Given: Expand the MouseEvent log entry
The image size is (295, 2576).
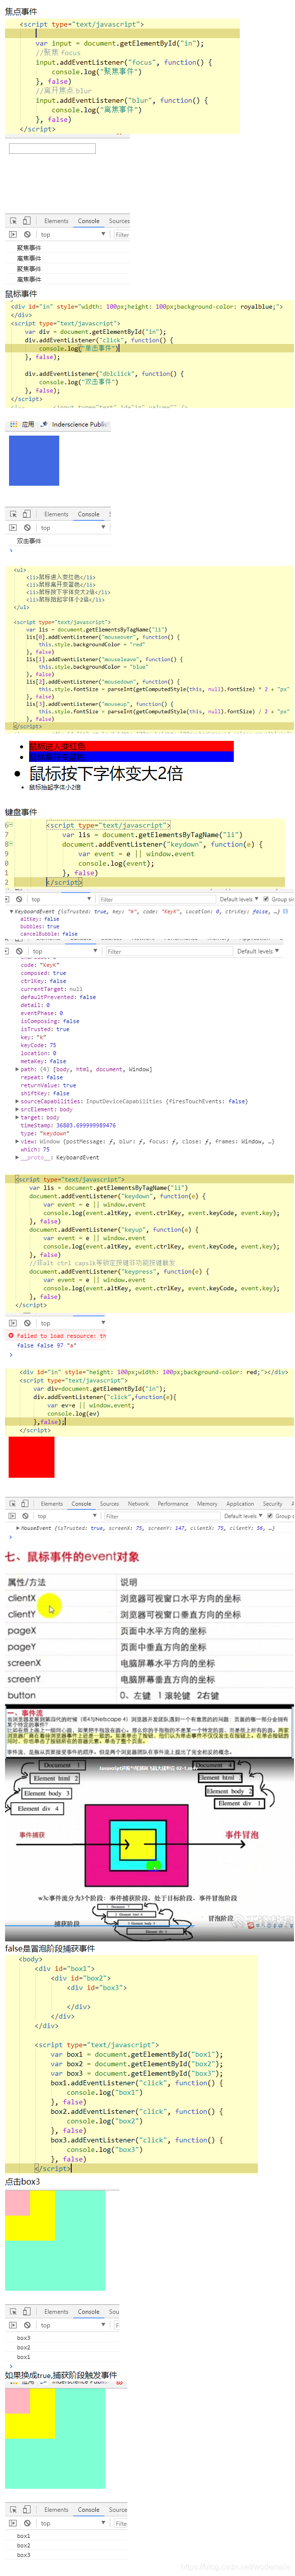Looking at the screenshot, I should tap(17, 1528).
